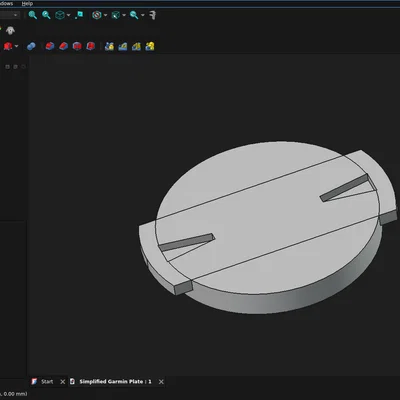Close the Start tab
Image resolution: width=400 pixels, height=400 pixels.
point(62,382)
